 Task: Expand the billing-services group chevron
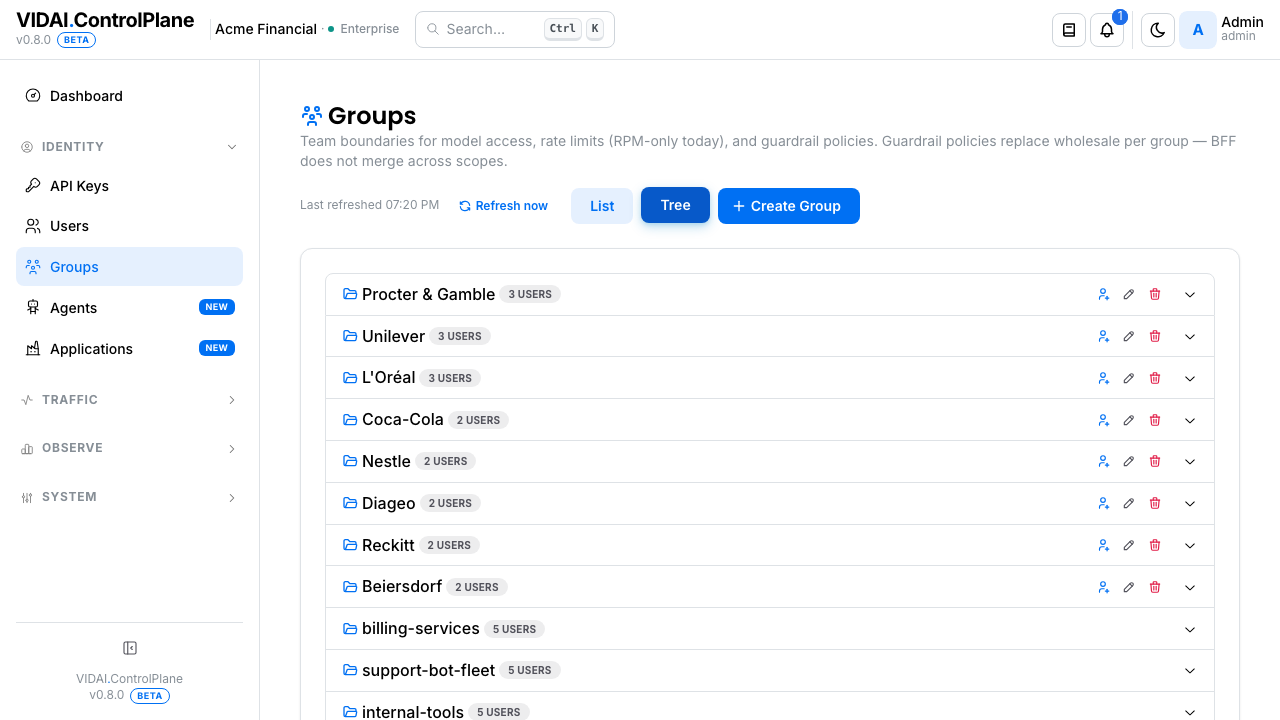(x=1190, y=629)
